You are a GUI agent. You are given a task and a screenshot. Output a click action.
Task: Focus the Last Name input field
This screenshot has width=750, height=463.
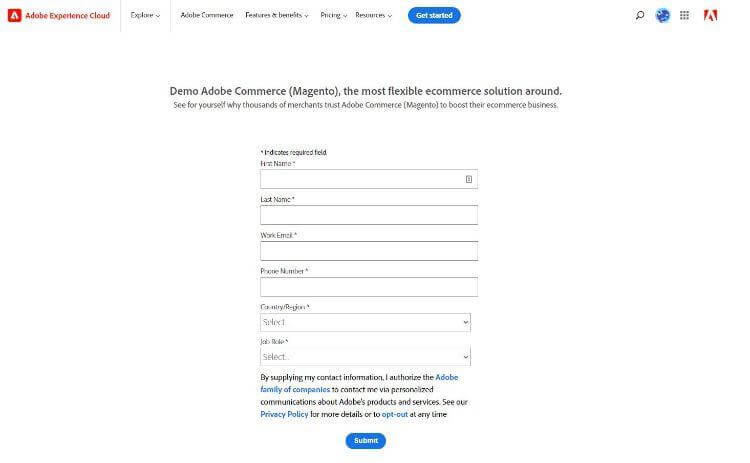(x=369, y=215)
